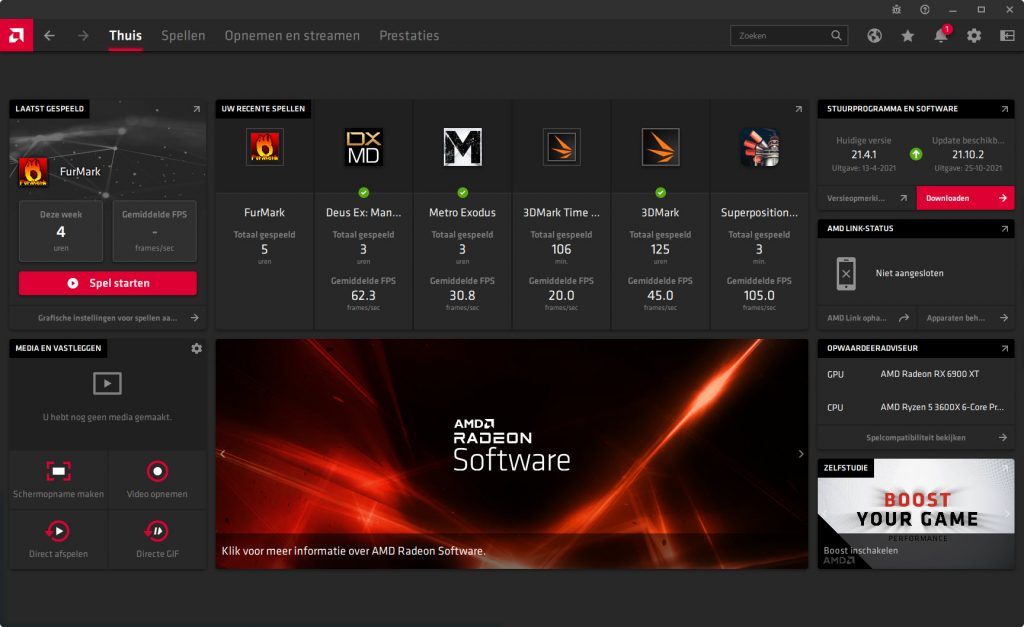
Task: Click the Direct afspelen icon
Action: 58,531
